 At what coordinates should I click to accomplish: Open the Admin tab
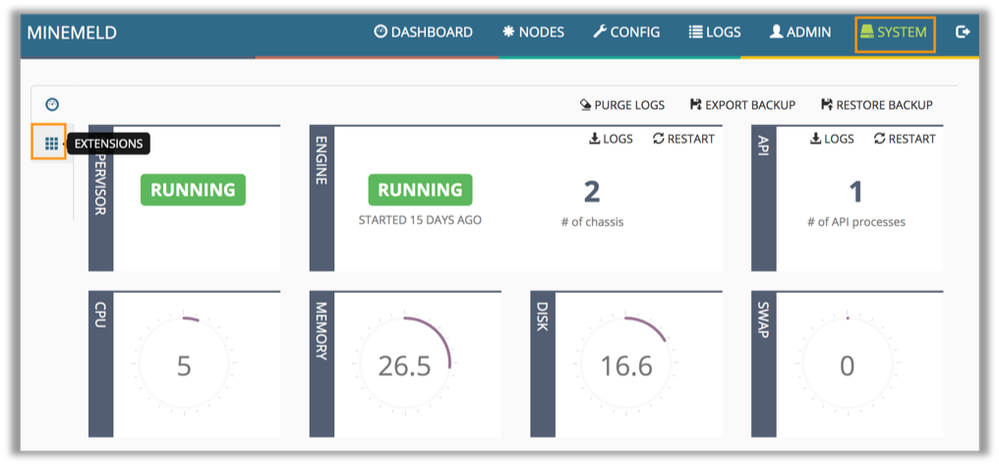point(800,32)
